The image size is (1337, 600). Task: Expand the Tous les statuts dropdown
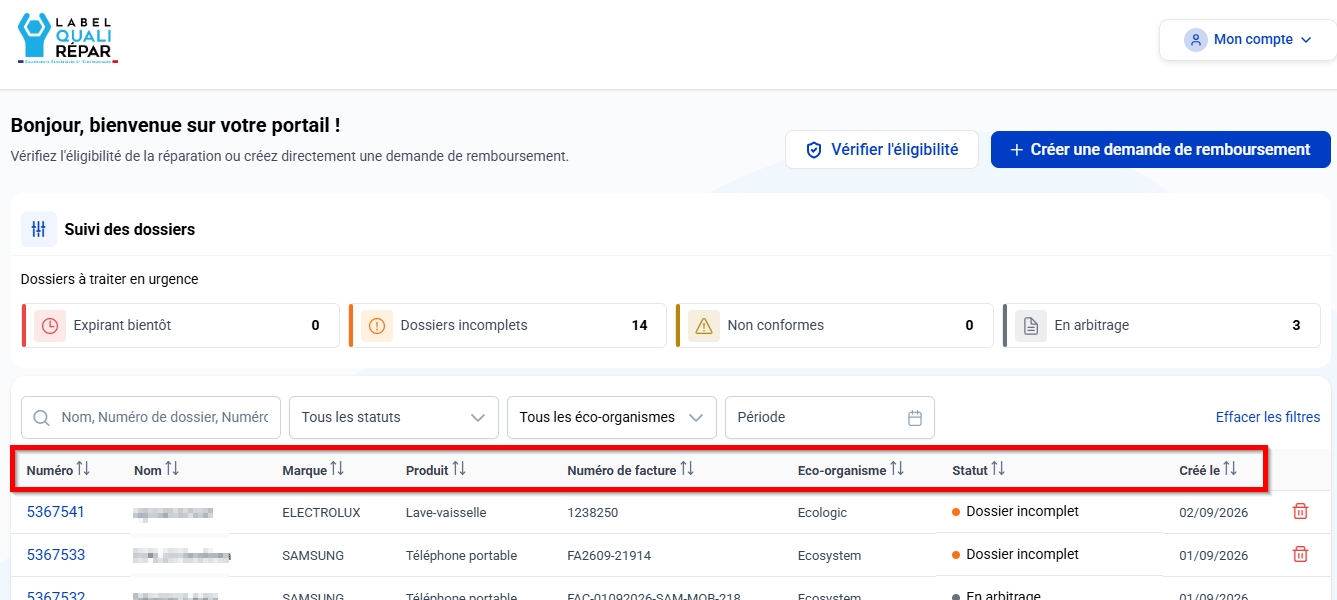point(394,418)
